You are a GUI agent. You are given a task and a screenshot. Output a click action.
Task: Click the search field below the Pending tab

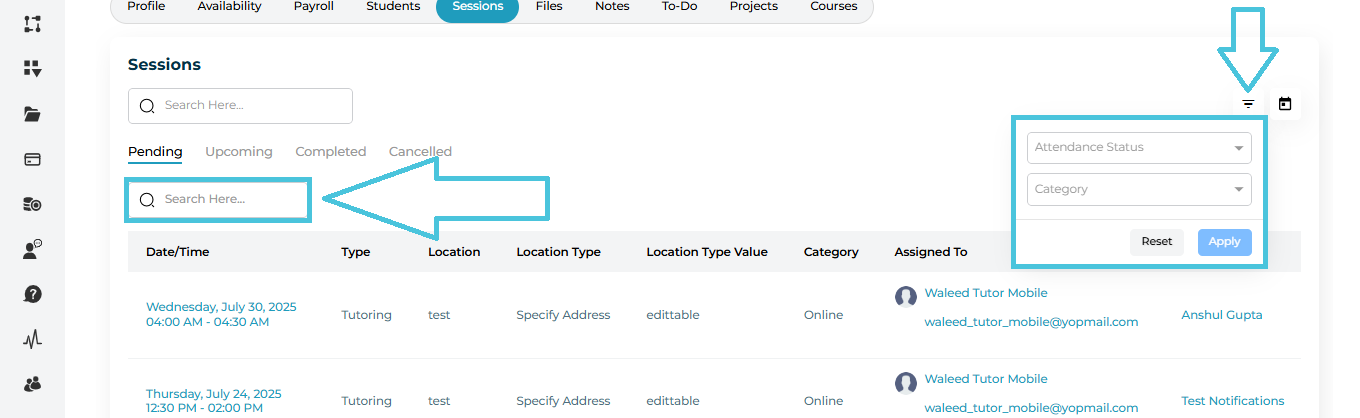218,199
